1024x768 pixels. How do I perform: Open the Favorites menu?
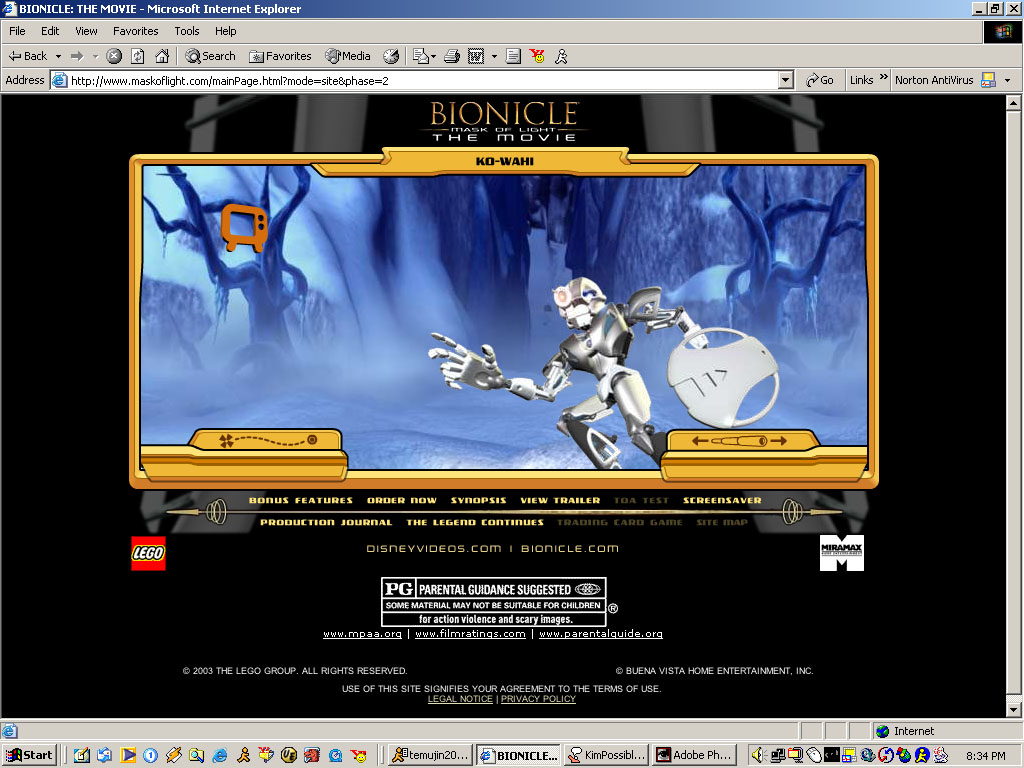click(135, 31)
